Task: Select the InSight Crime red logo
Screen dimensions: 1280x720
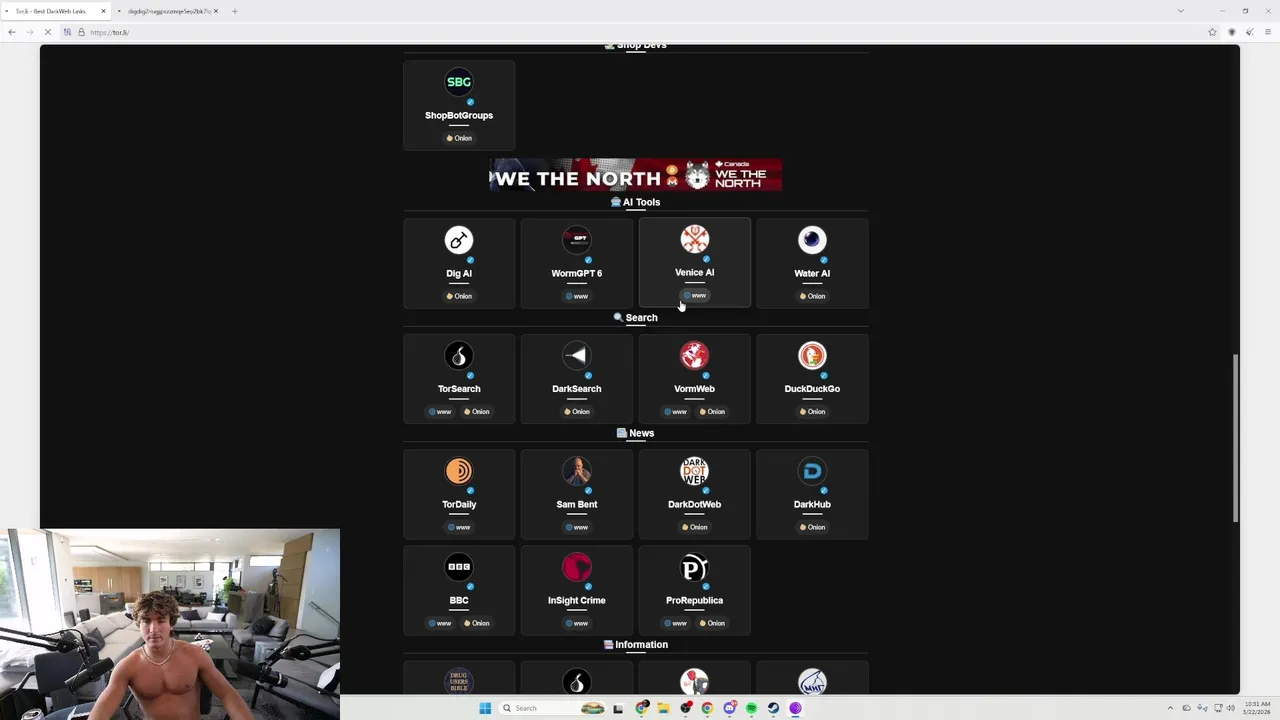Action: [577, 567]
